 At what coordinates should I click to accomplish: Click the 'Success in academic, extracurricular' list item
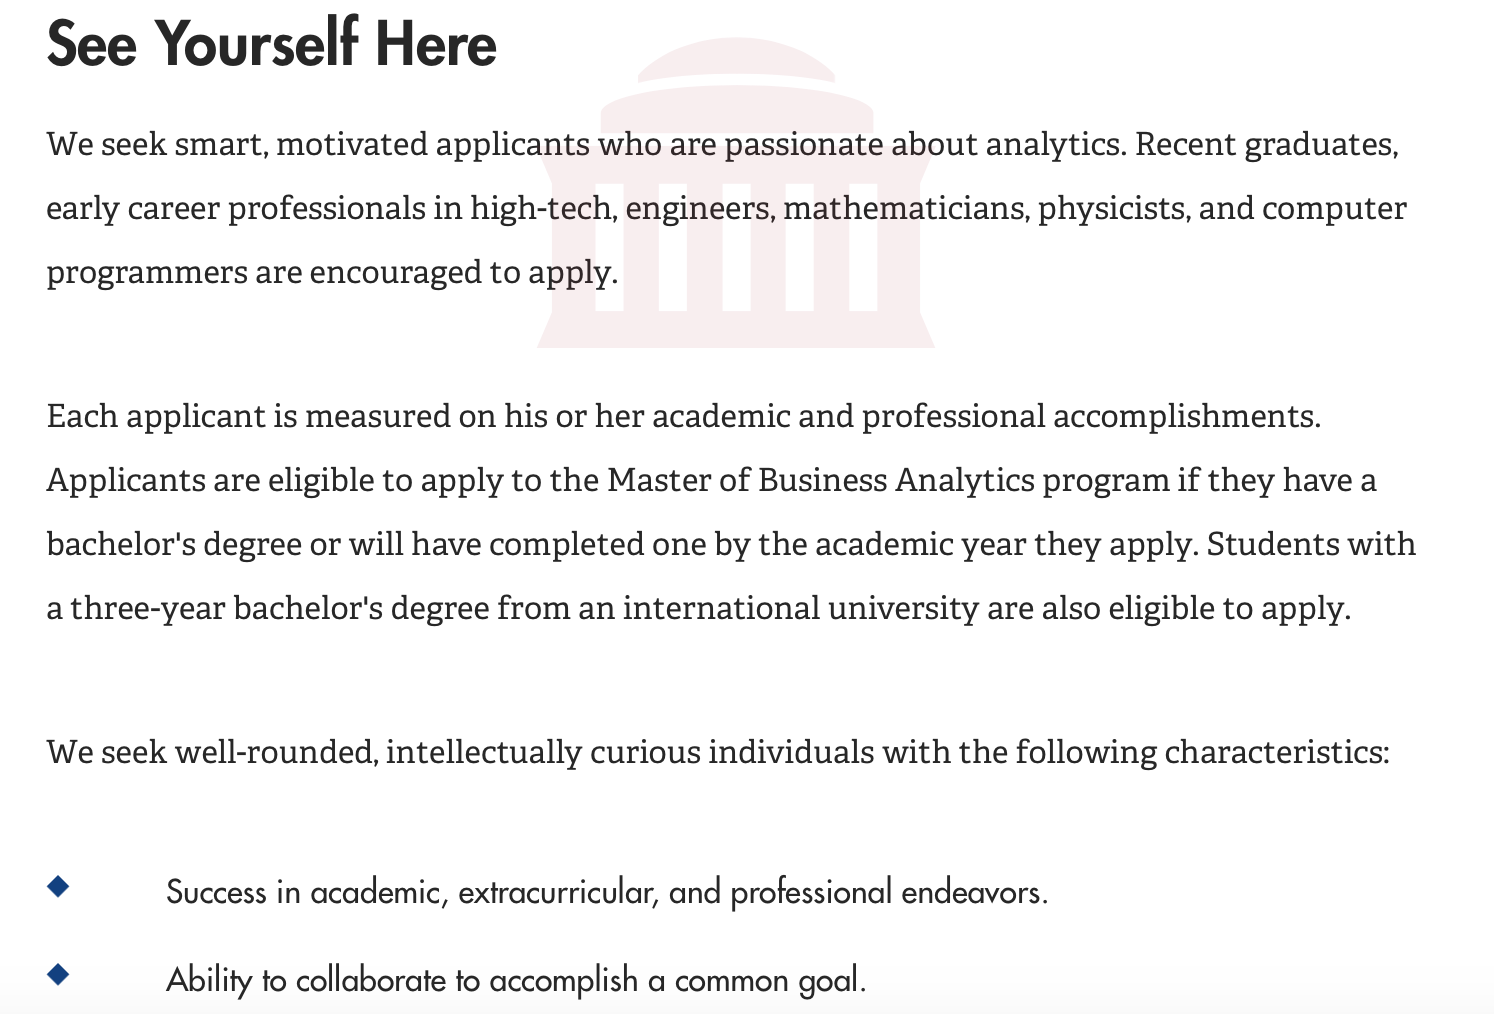click(607, 892)
